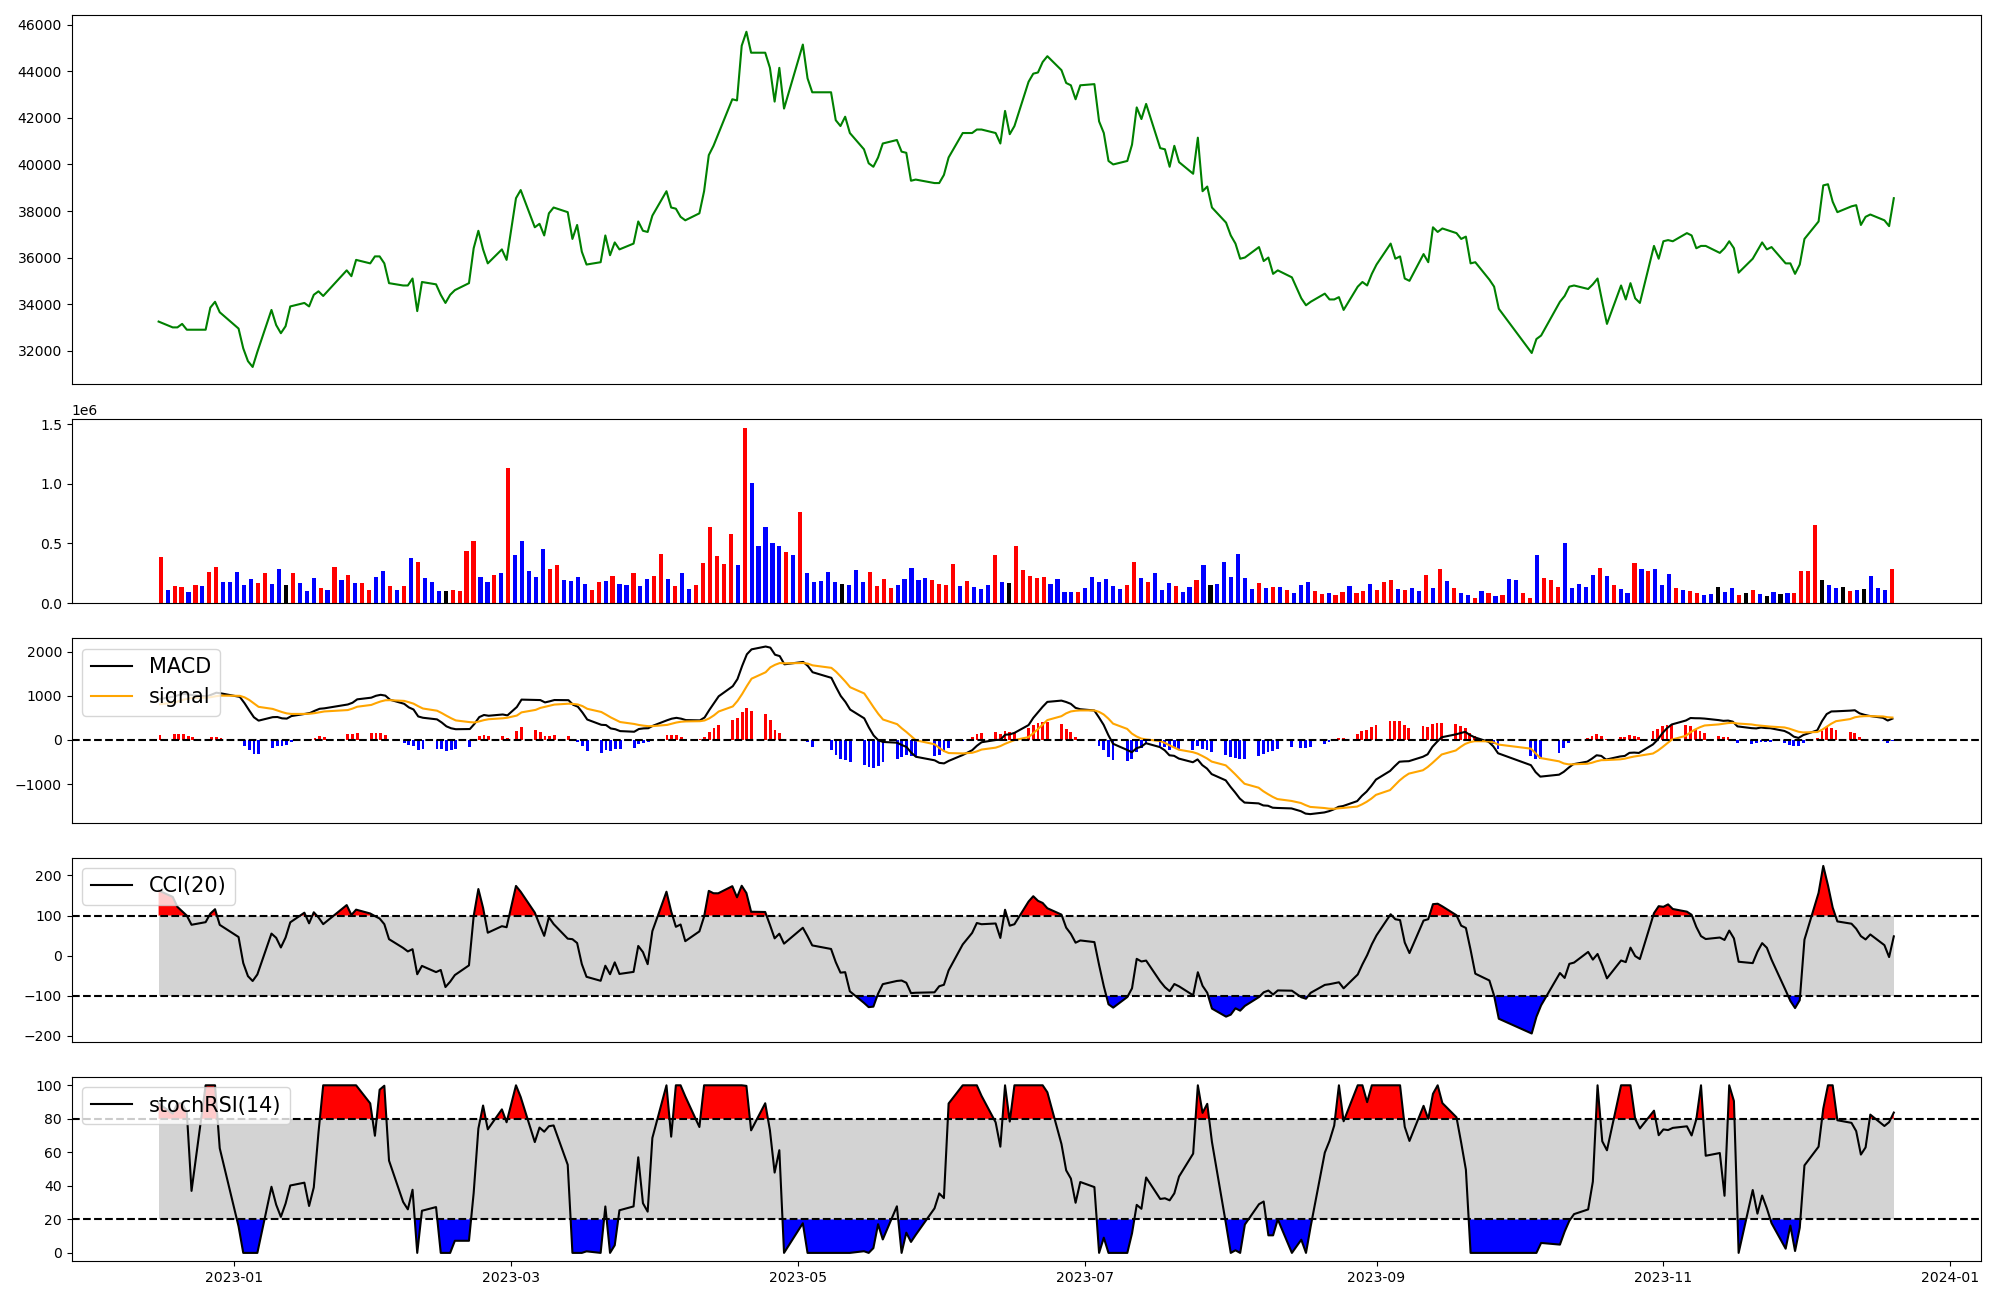Click the 1.5 volume axis tick label
The image size is (2000, 1300).
click(x=52, y=425)
